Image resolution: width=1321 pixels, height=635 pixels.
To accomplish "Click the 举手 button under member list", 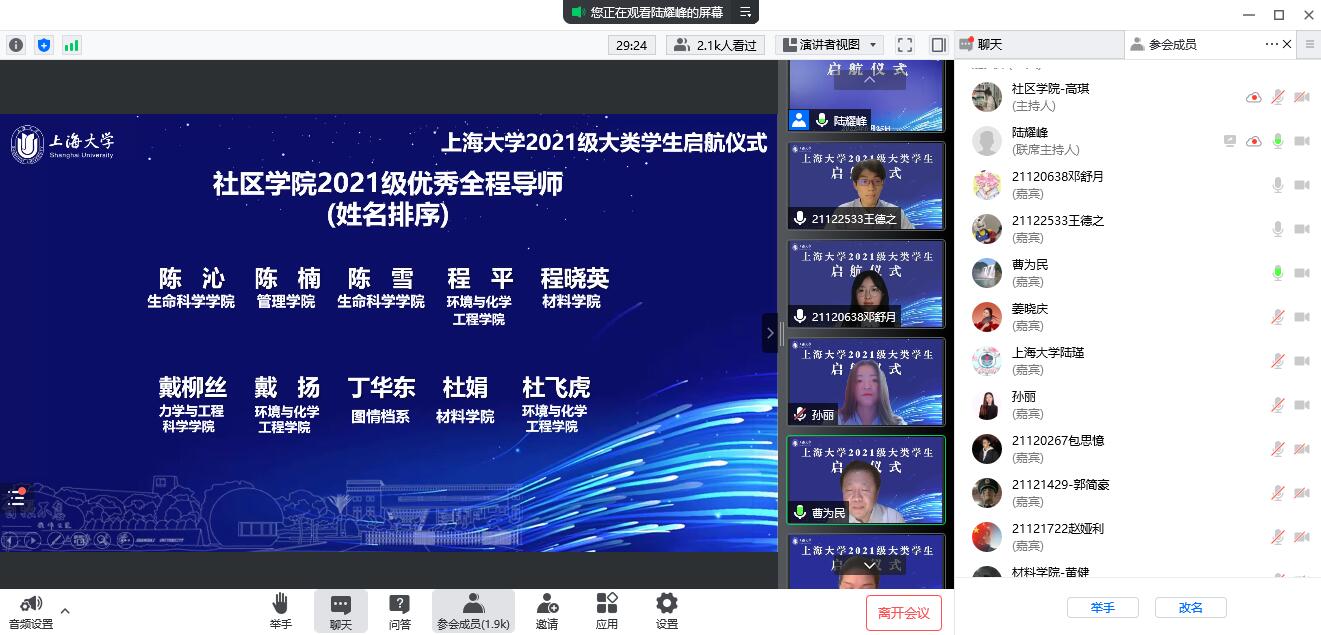I will [1103, 607].
